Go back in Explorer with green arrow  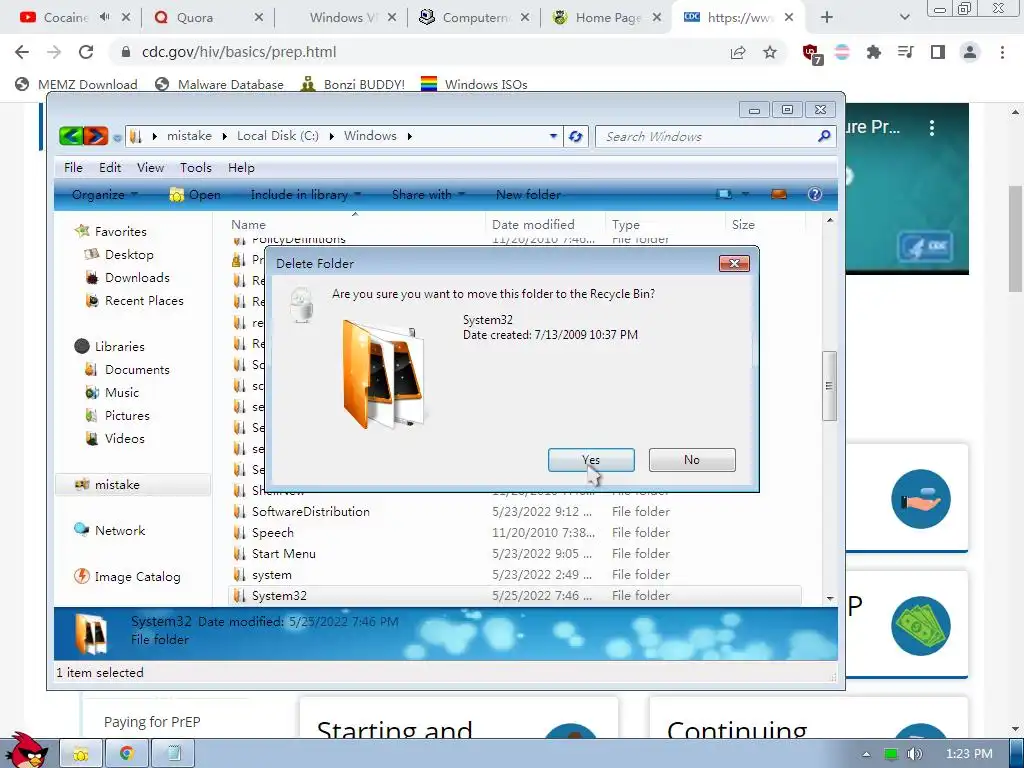pyautogui.click(x=71, y=136)
